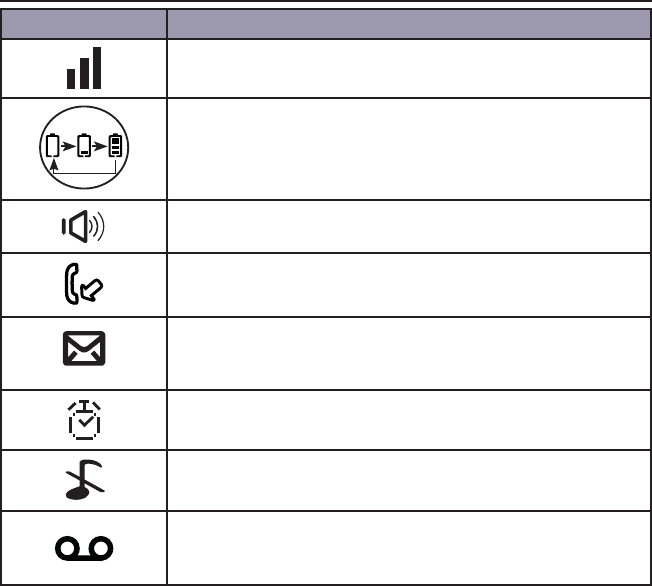Select the circular battery charging cycle icon
The width and height of the screenshot is (652, 586).
84,147
